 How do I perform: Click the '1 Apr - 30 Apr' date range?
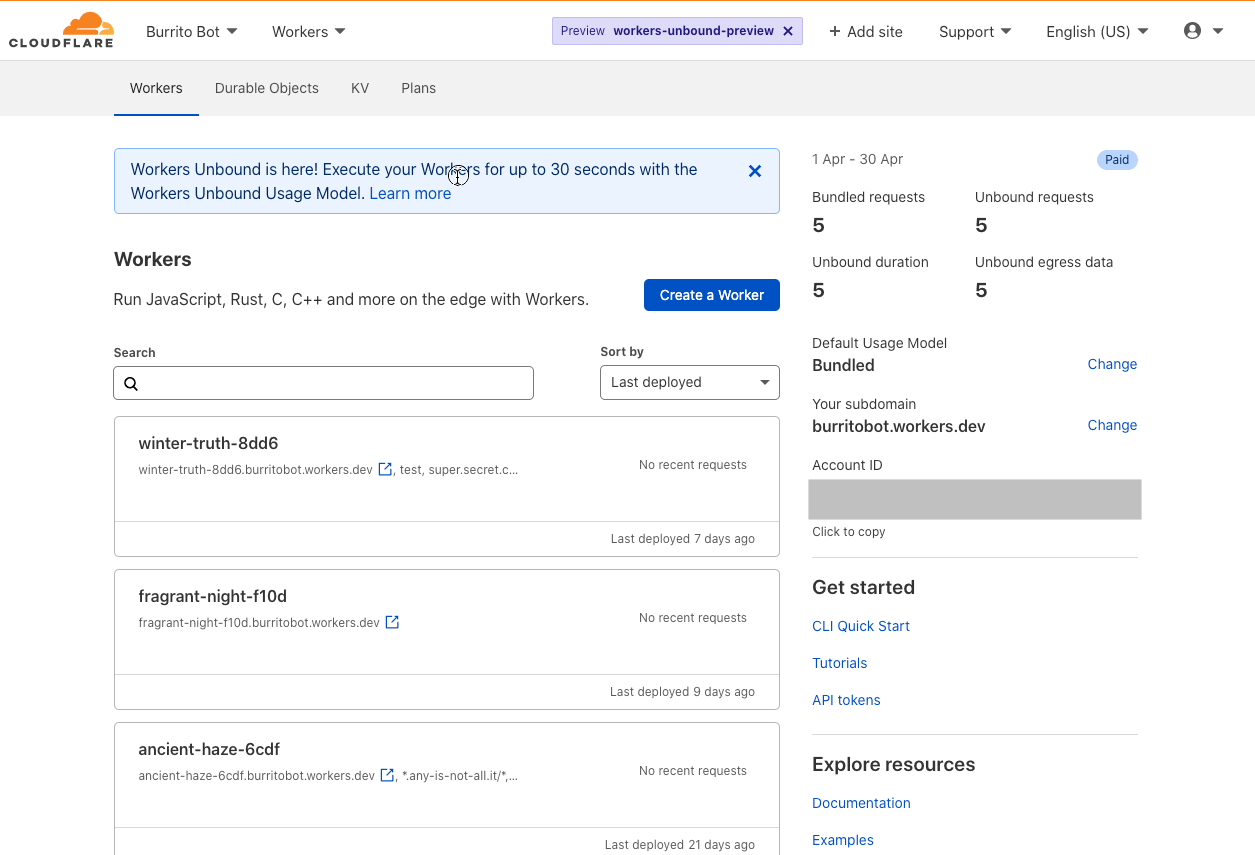coord(857,159)
